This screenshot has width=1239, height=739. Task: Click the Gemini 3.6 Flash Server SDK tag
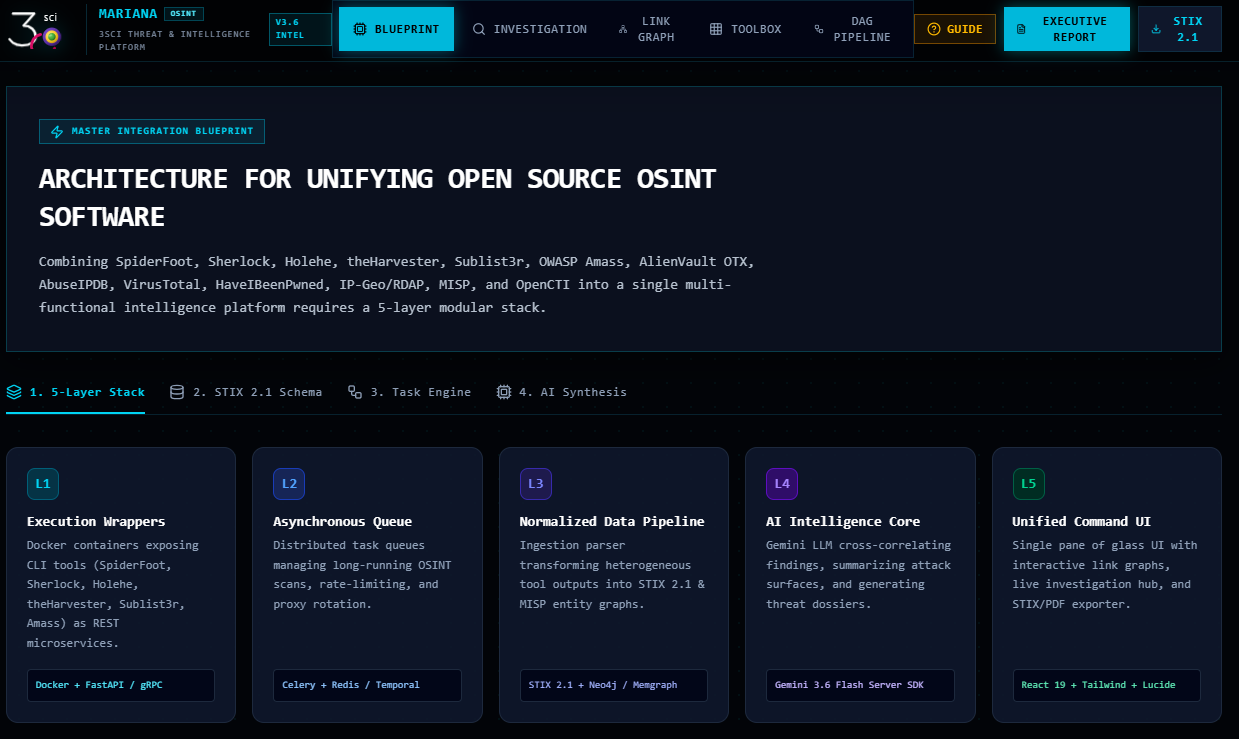pyautogui.click(x=860, y=685)
